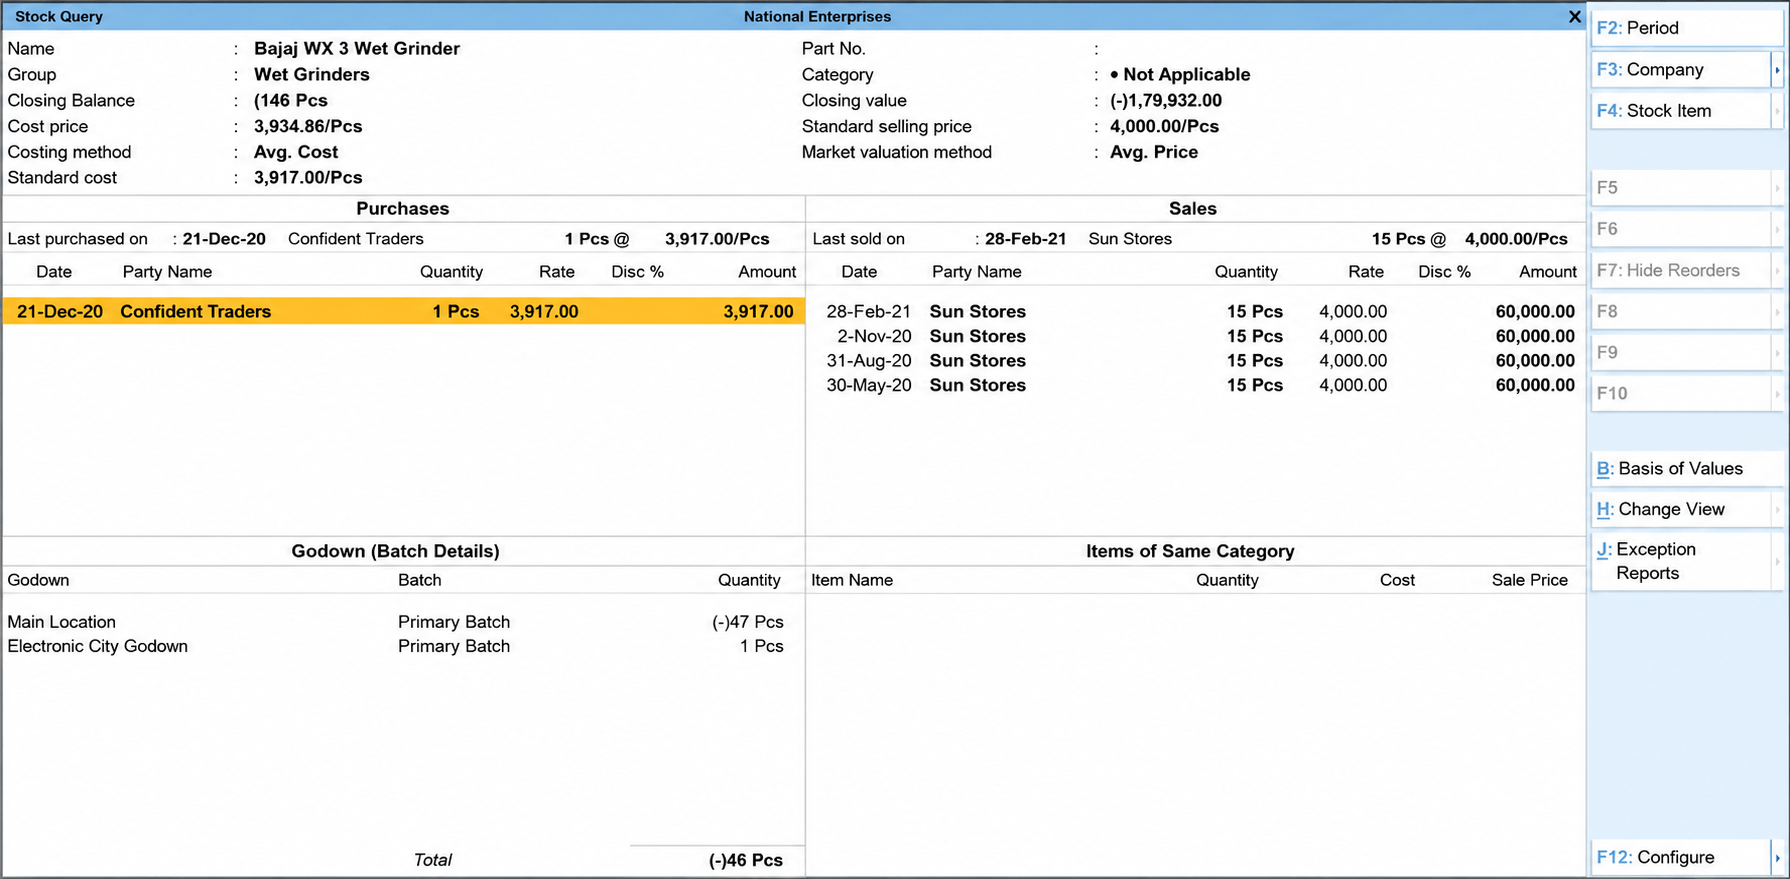Expand the arrow beside F12 Configure
Viewport: 1790px width, 879px height.
[x=1777, y=857]
